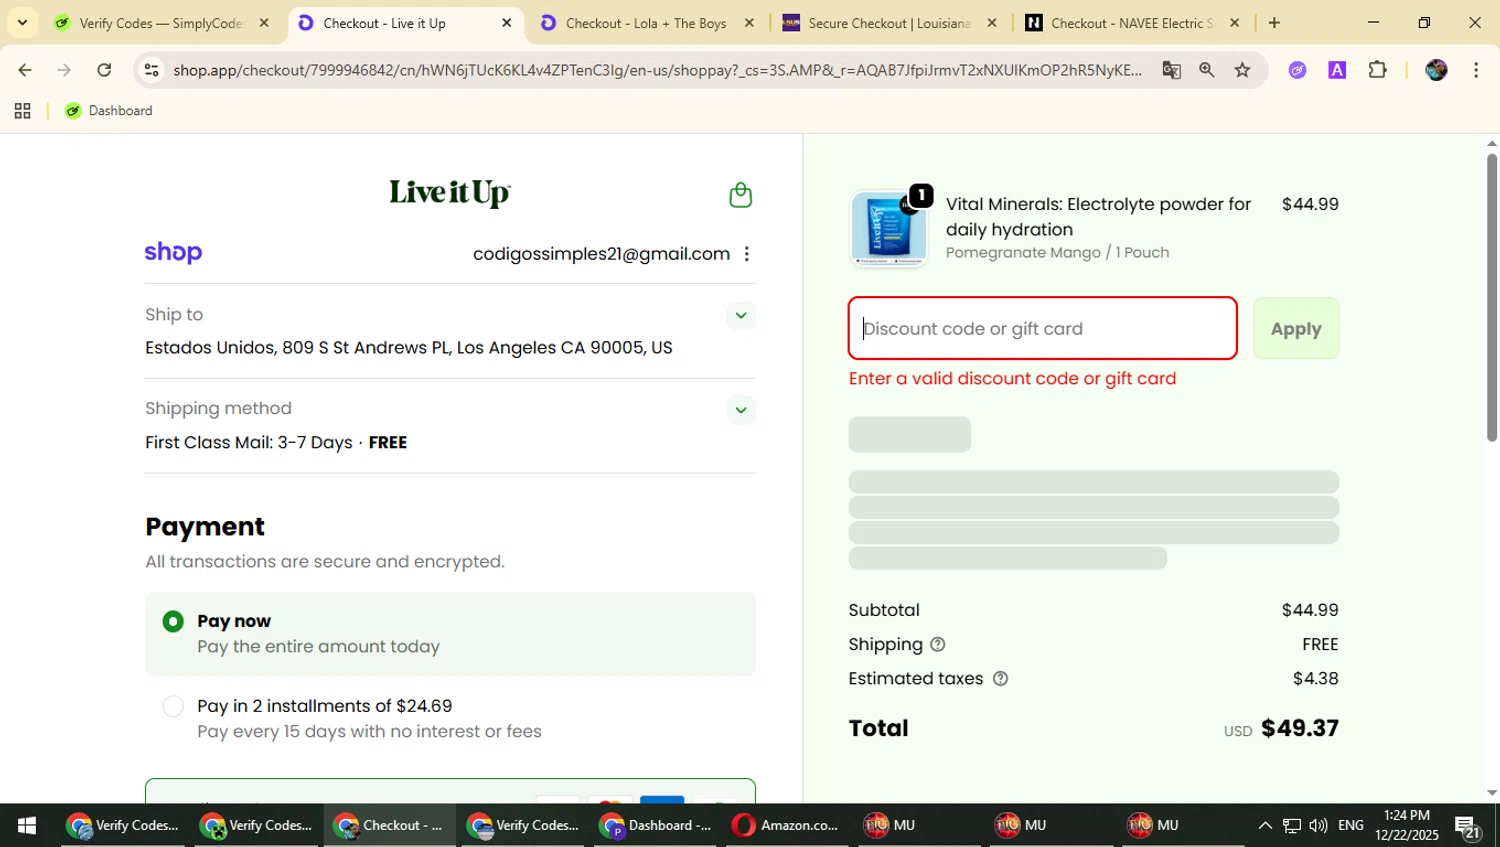Click the Estimated taxes amount $4.38

pyautogui.click(x=1315, y=679)
